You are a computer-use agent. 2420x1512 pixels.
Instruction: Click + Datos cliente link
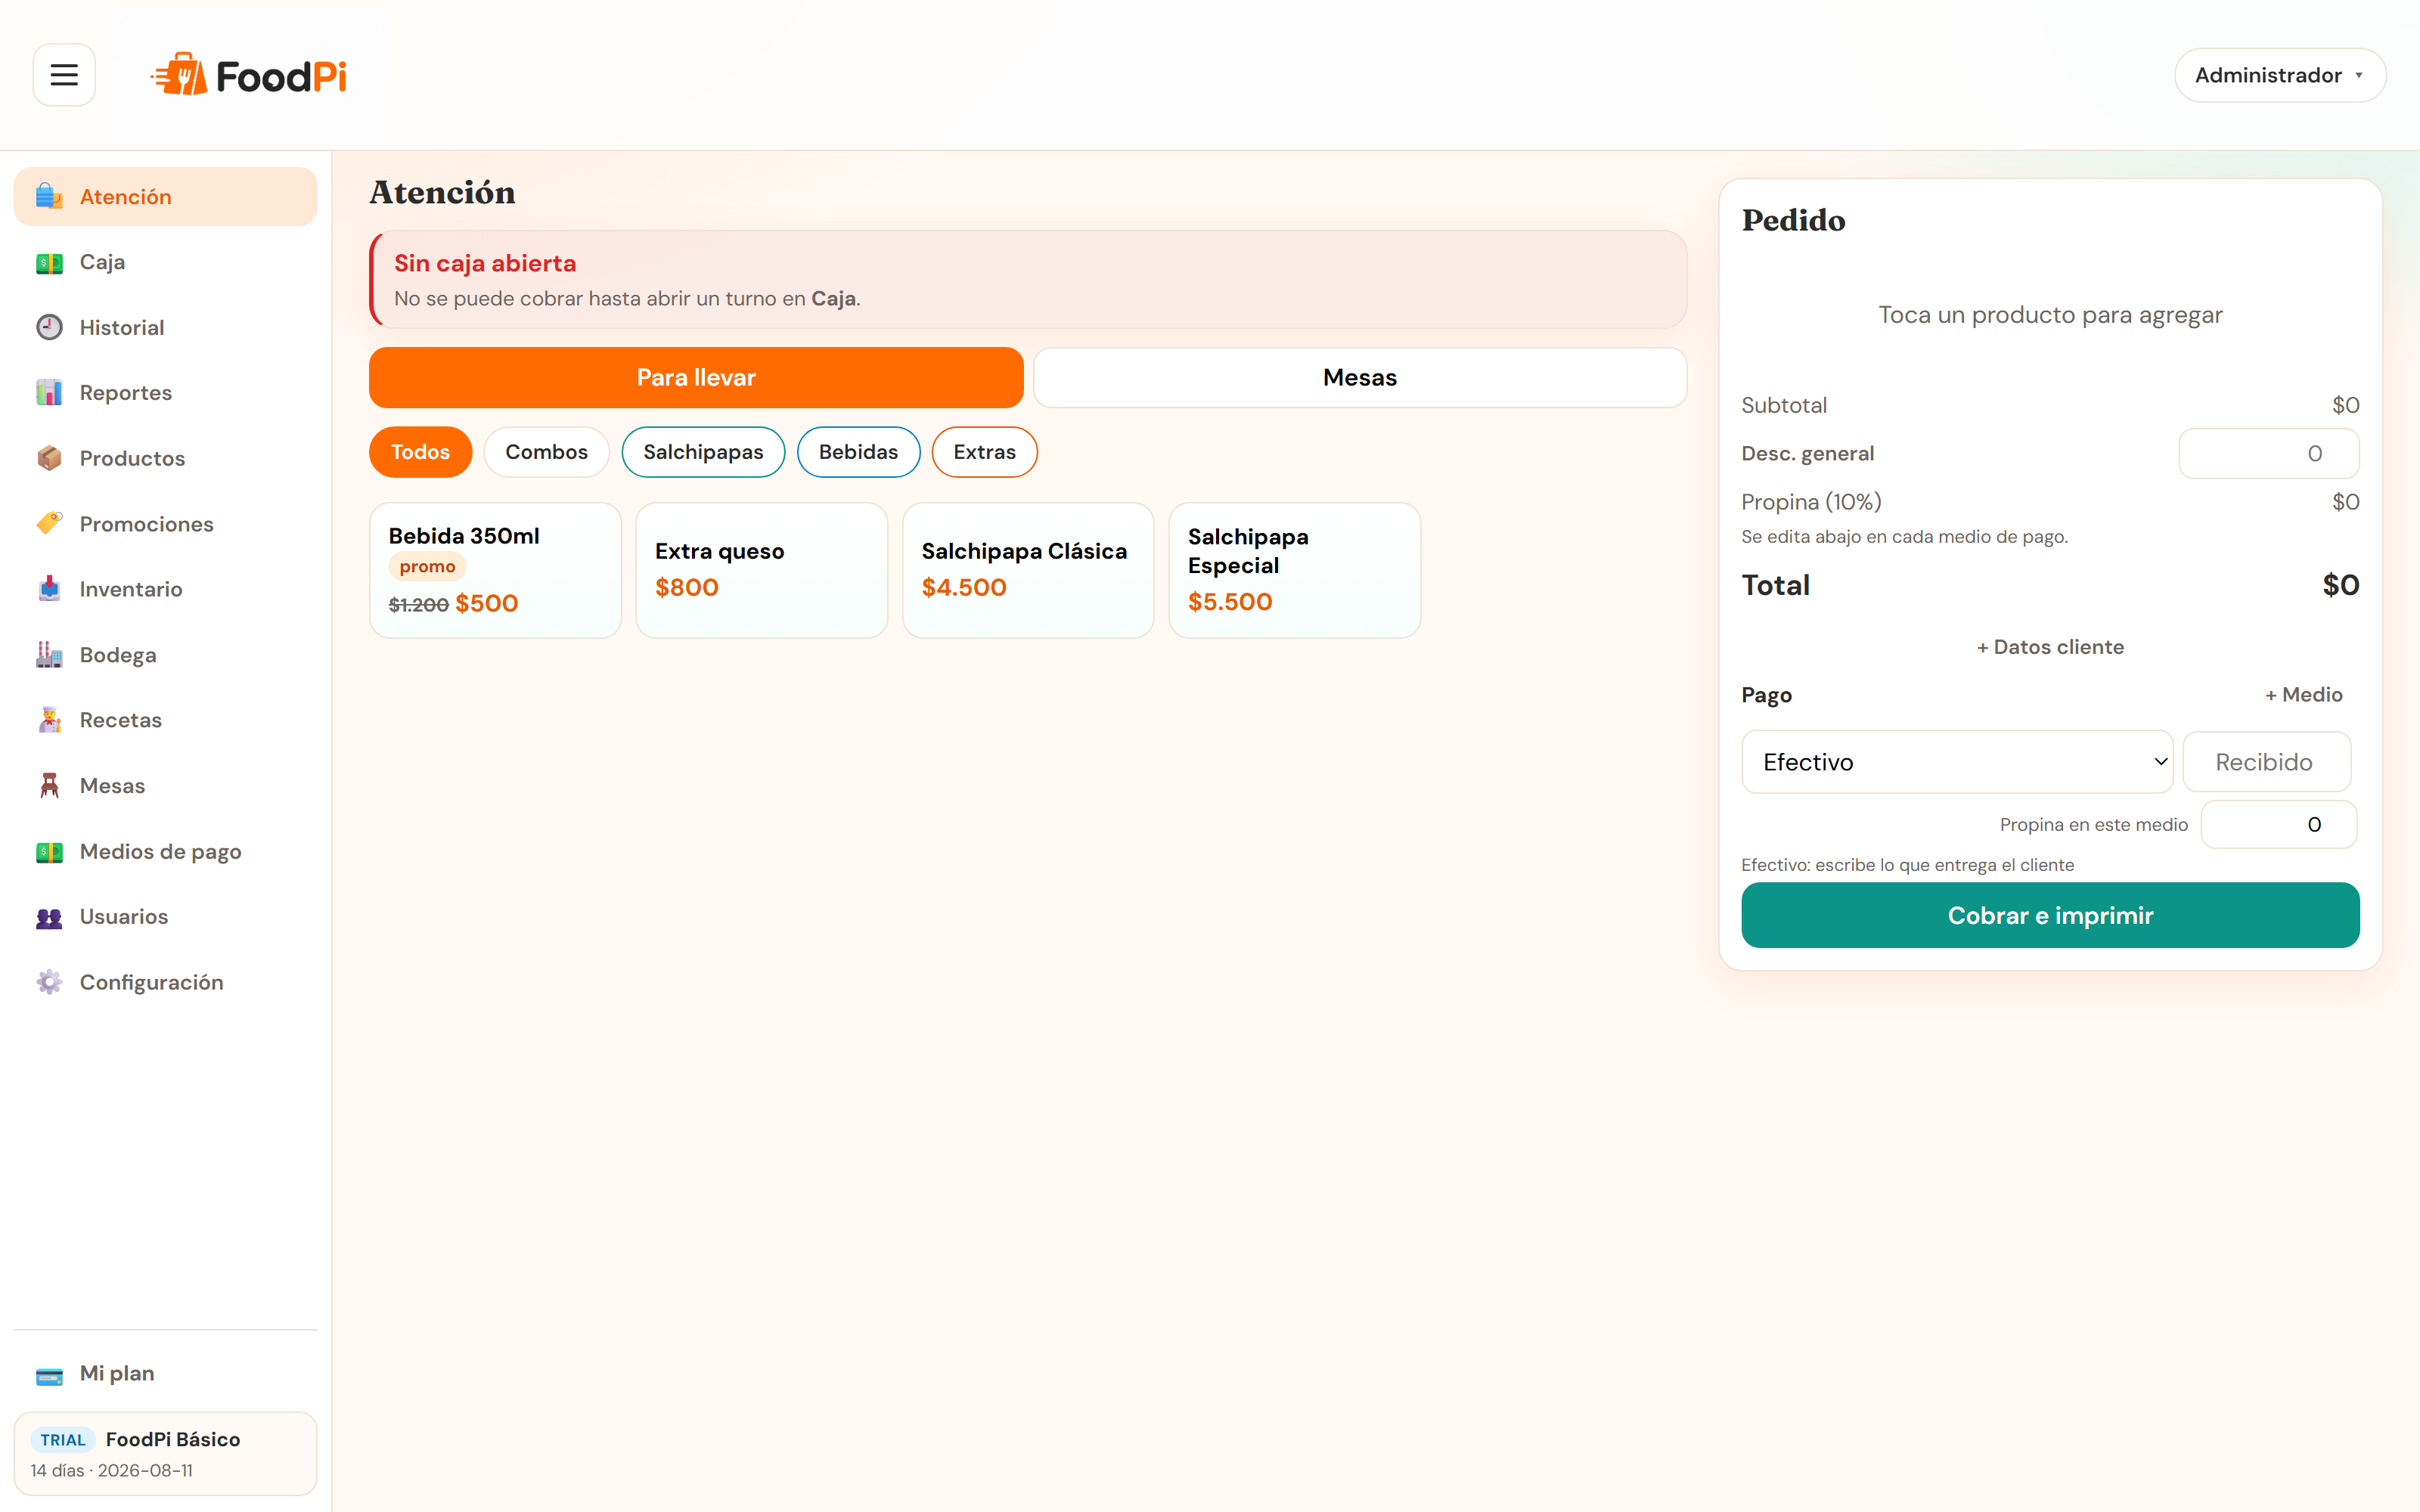pos(2050,647)
